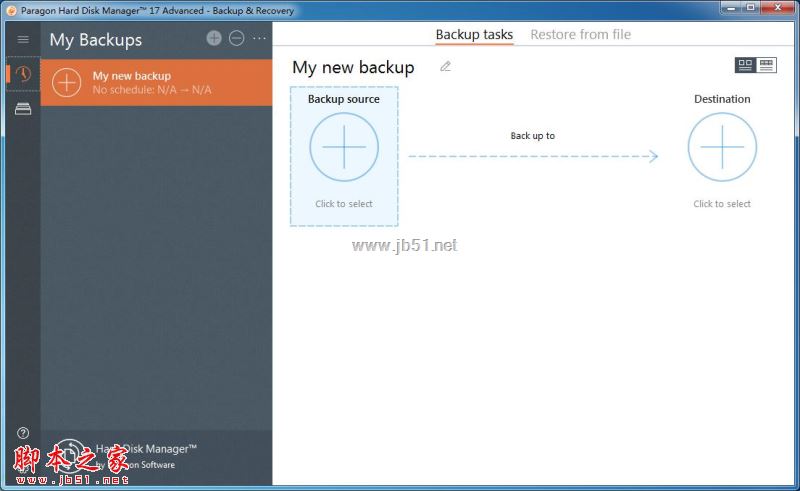The image size is (800, 491).
Task: Open the more options ellipsis in My Backups
Action: click(x=259, y=38)
